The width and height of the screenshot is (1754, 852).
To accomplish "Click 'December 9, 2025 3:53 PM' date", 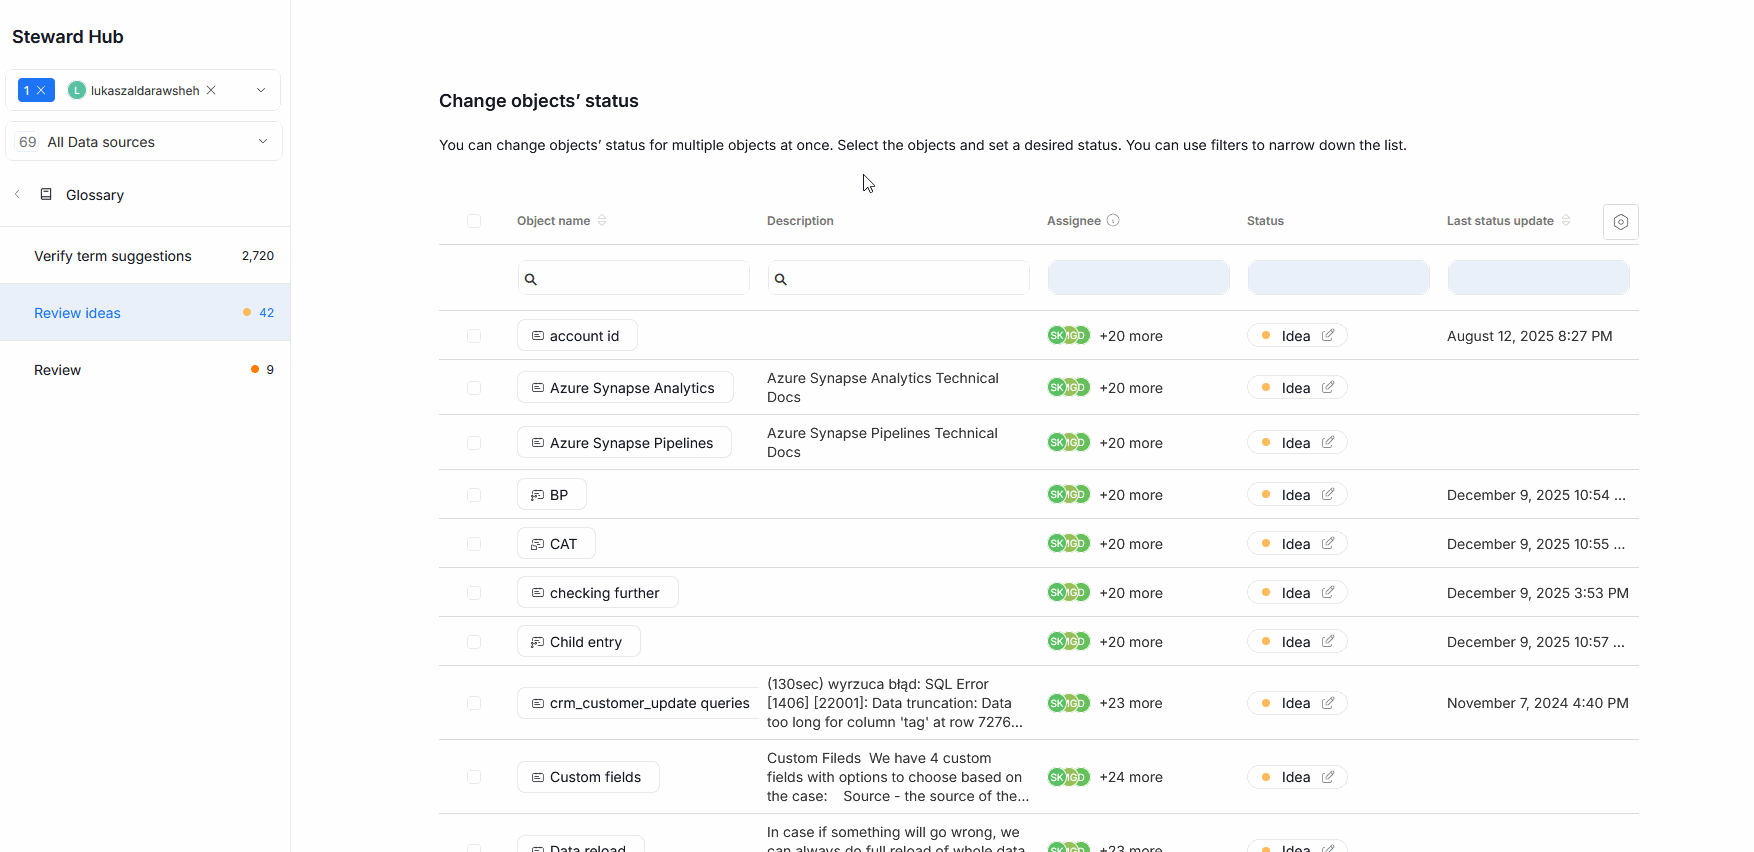I will pos(1537,593).
